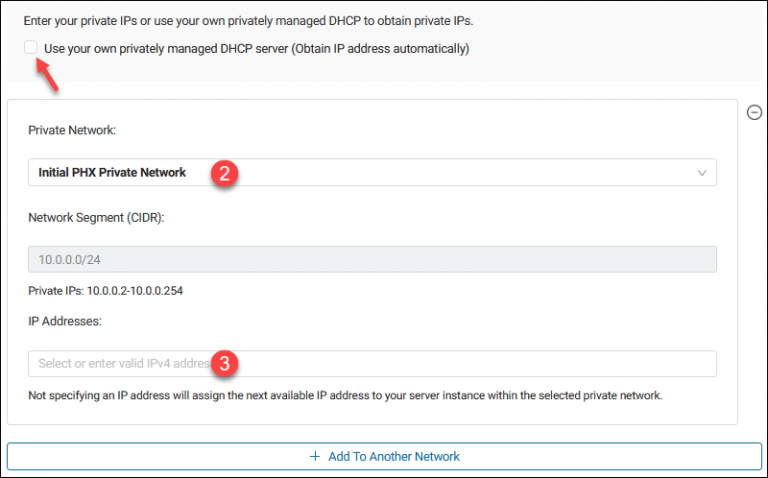Click the 'Network Segment (CIDR):' label
This screenshot has width=768, height=478.
coord(96,217)
